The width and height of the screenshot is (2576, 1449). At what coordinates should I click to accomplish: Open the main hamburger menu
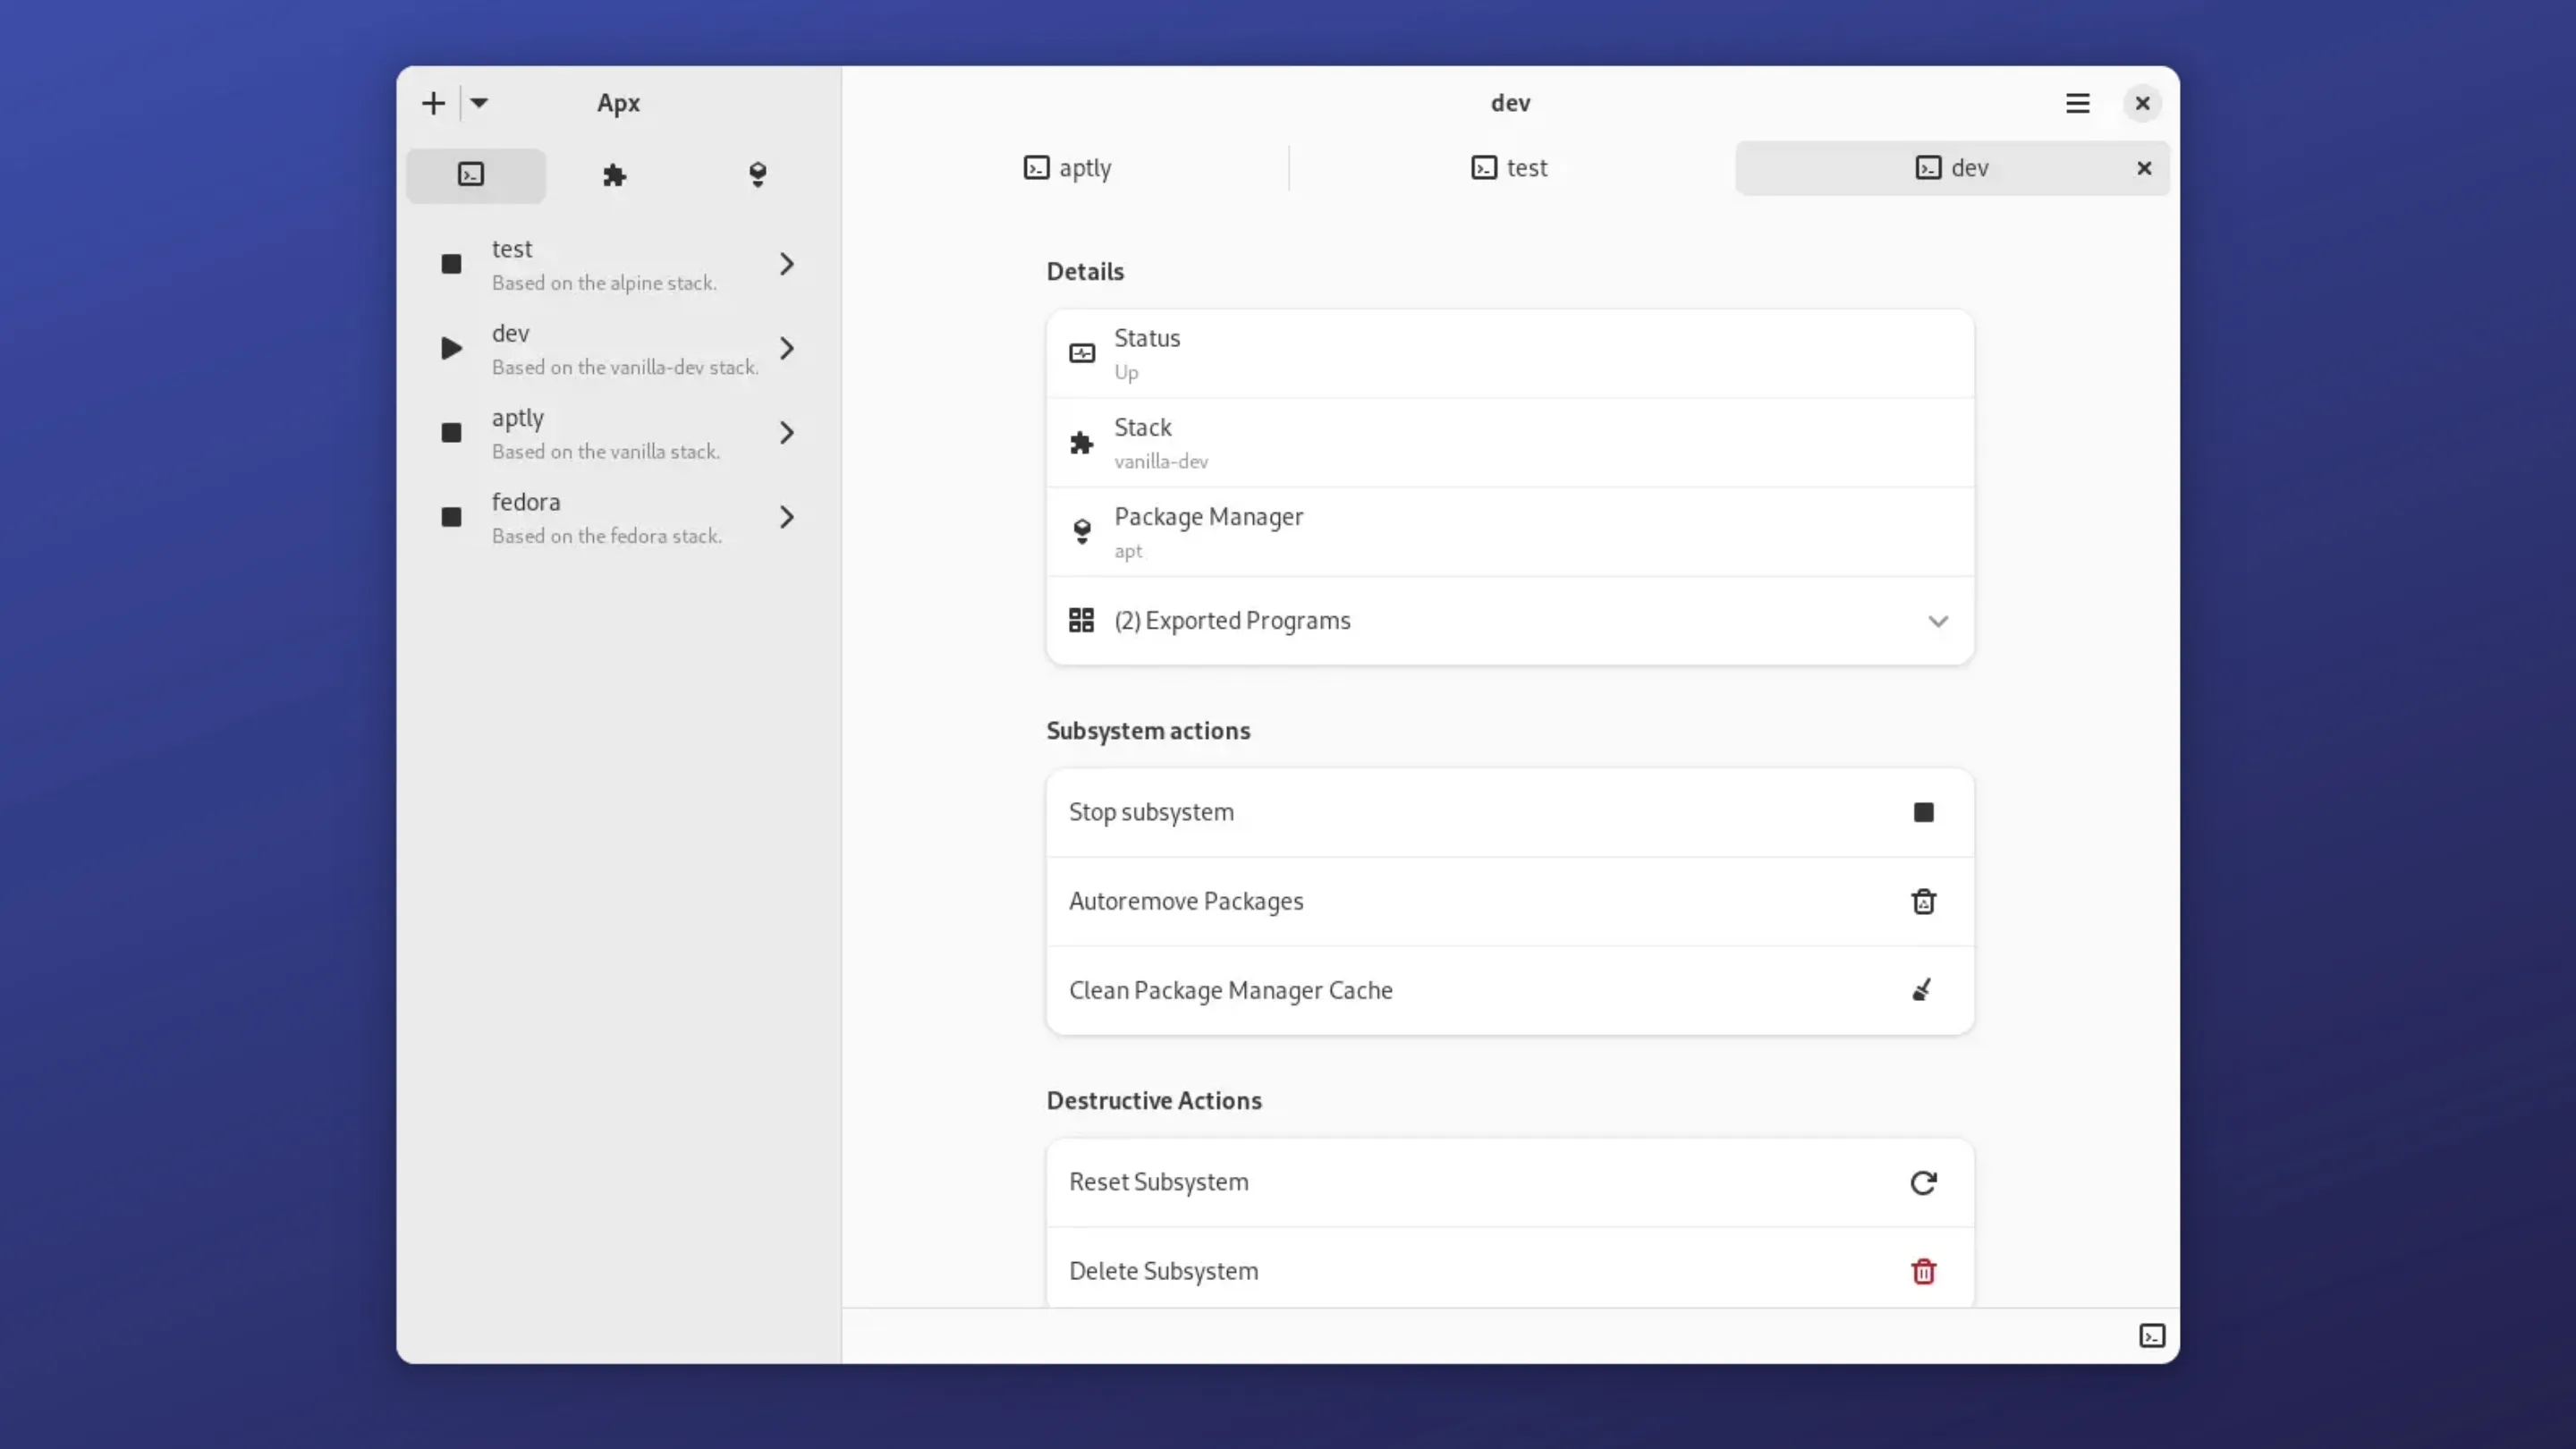2078,103
